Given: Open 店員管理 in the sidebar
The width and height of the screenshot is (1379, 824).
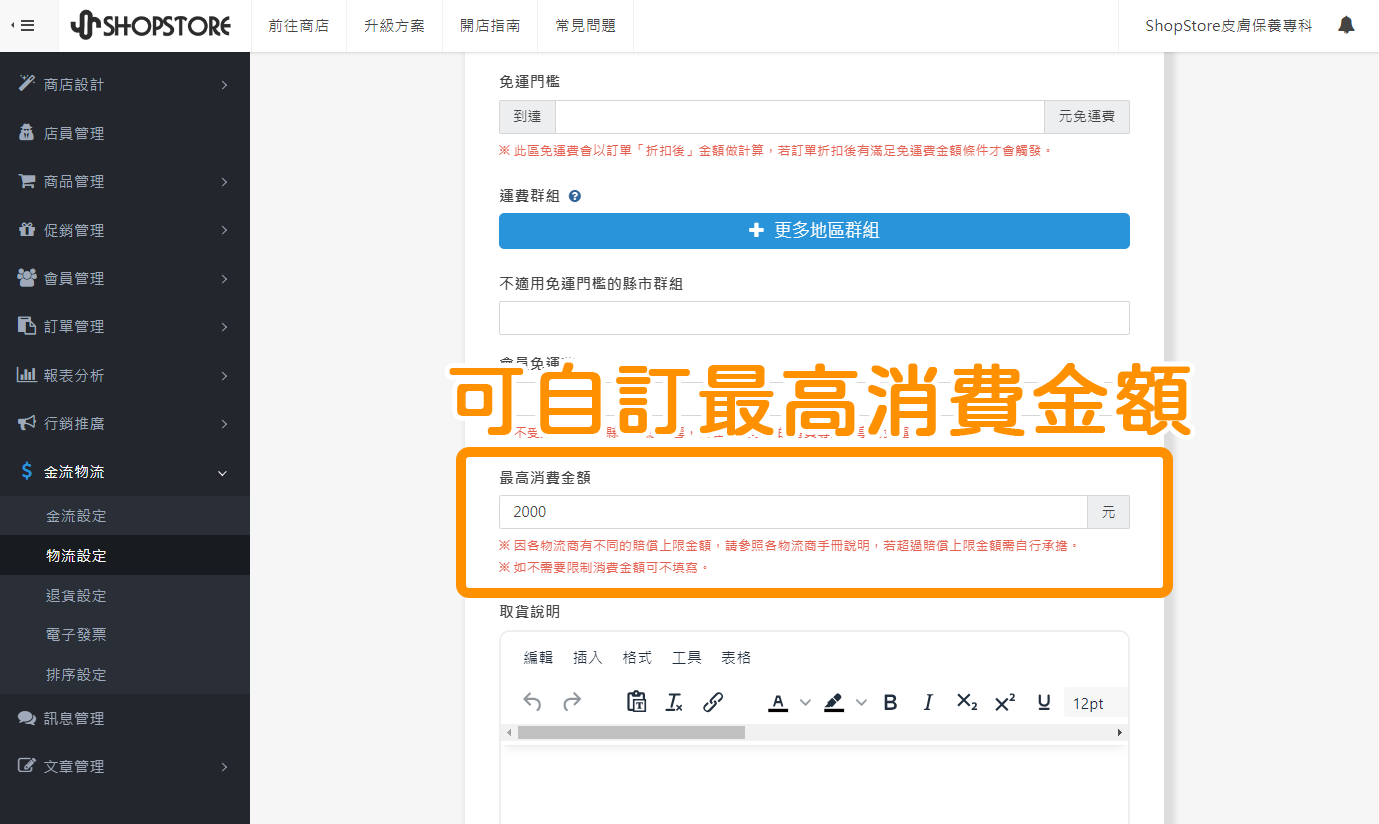Looking at the screenshot, I should pos(125,133).
